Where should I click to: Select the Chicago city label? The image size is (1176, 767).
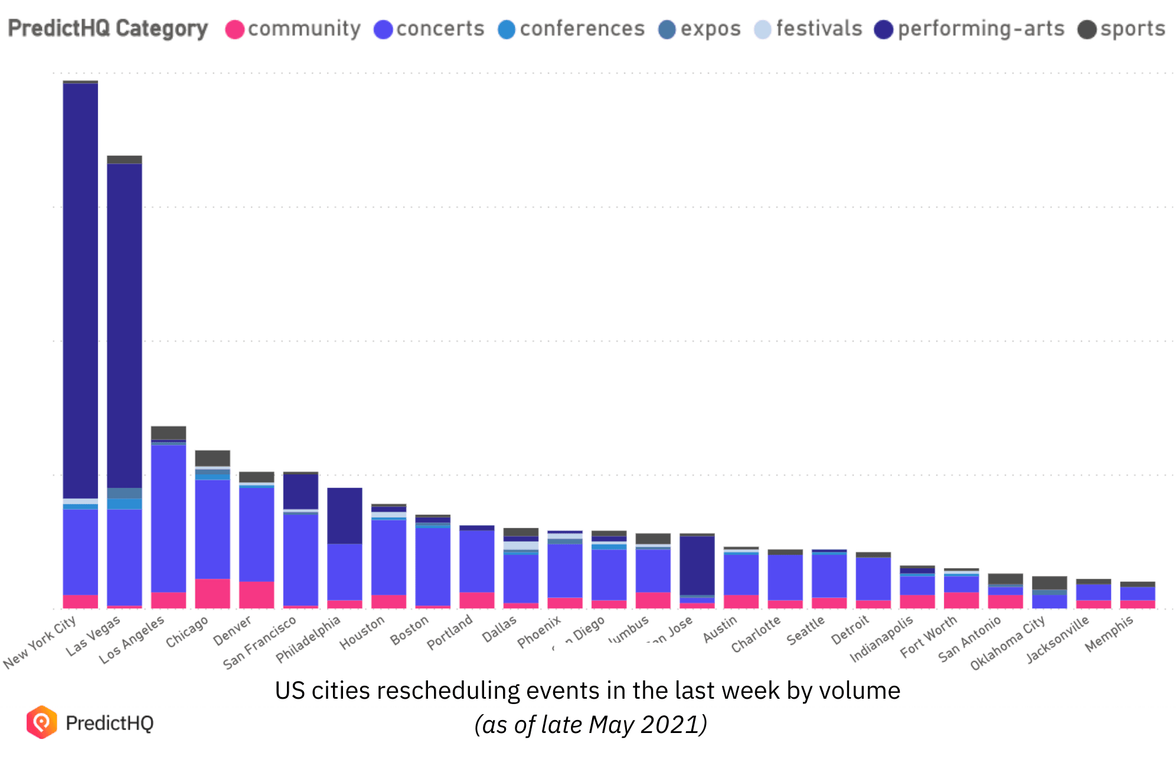(184, 632)
